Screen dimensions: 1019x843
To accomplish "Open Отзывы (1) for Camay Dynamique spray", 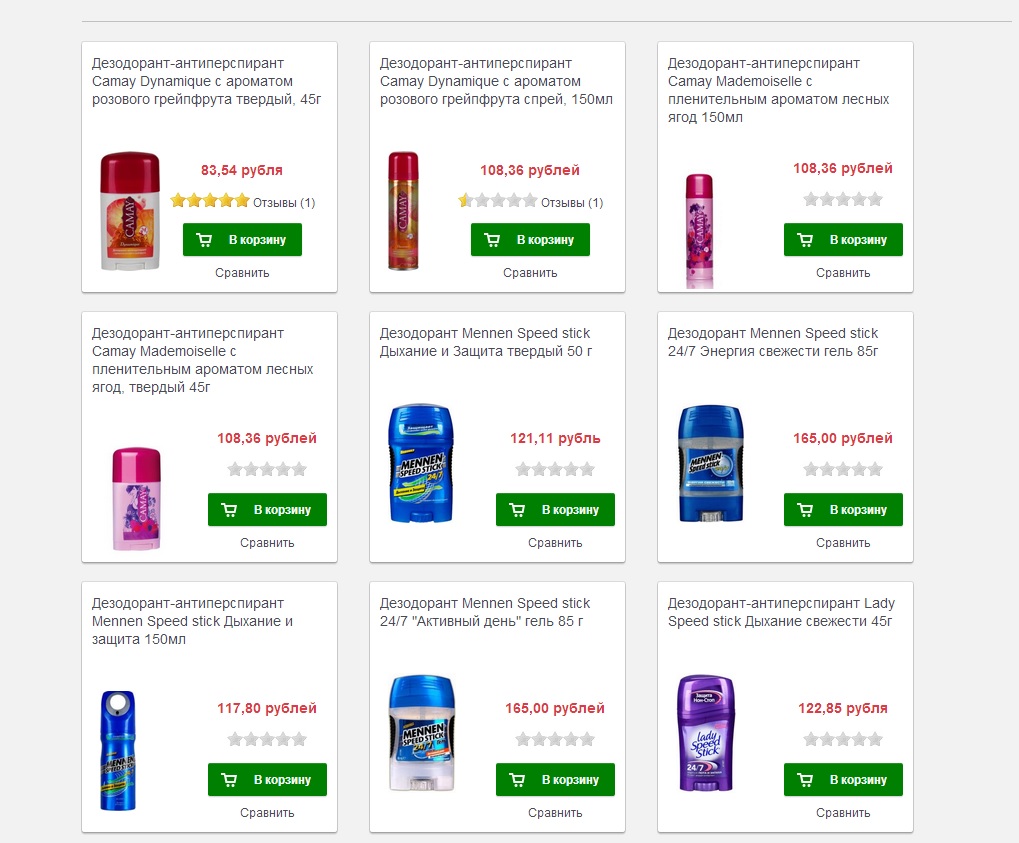I will pos(572,203).
